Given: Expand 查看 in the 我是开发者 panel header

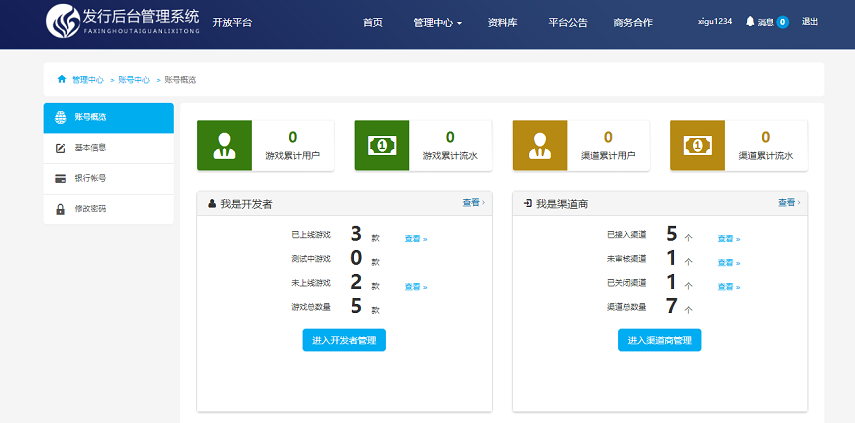Looking at the screenshot, I should pos(473,203).
